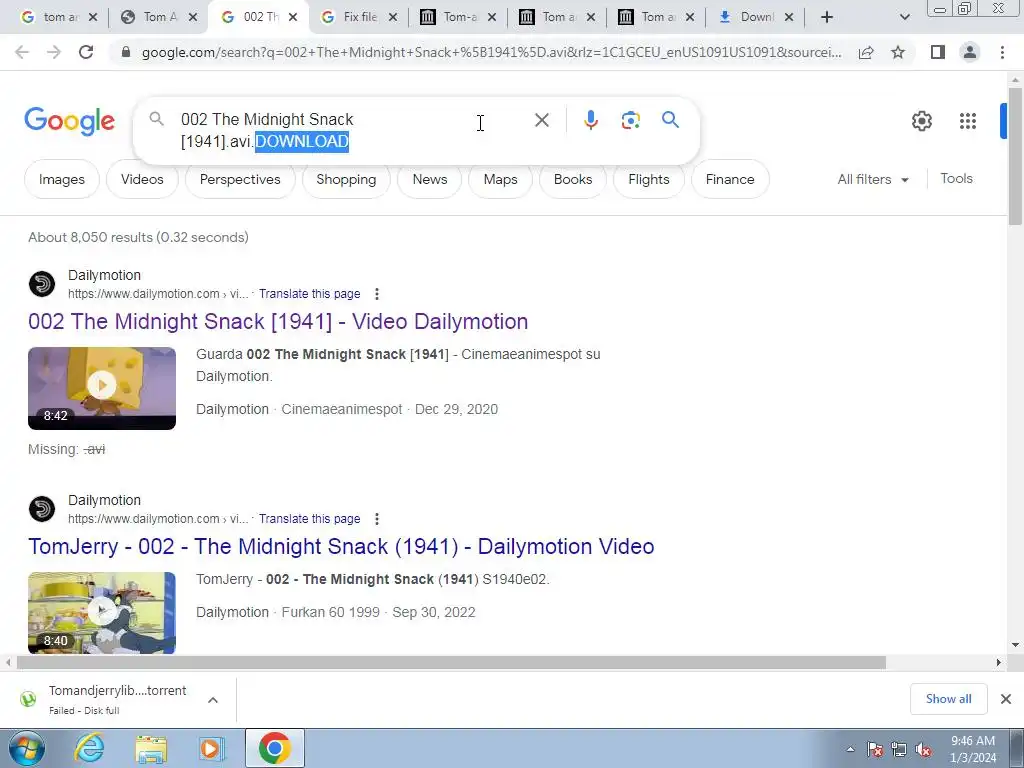Viewport: 1024px width, 768px height.
Task: Launch Internet Explorer from taskbar
Action: (89, 748)
